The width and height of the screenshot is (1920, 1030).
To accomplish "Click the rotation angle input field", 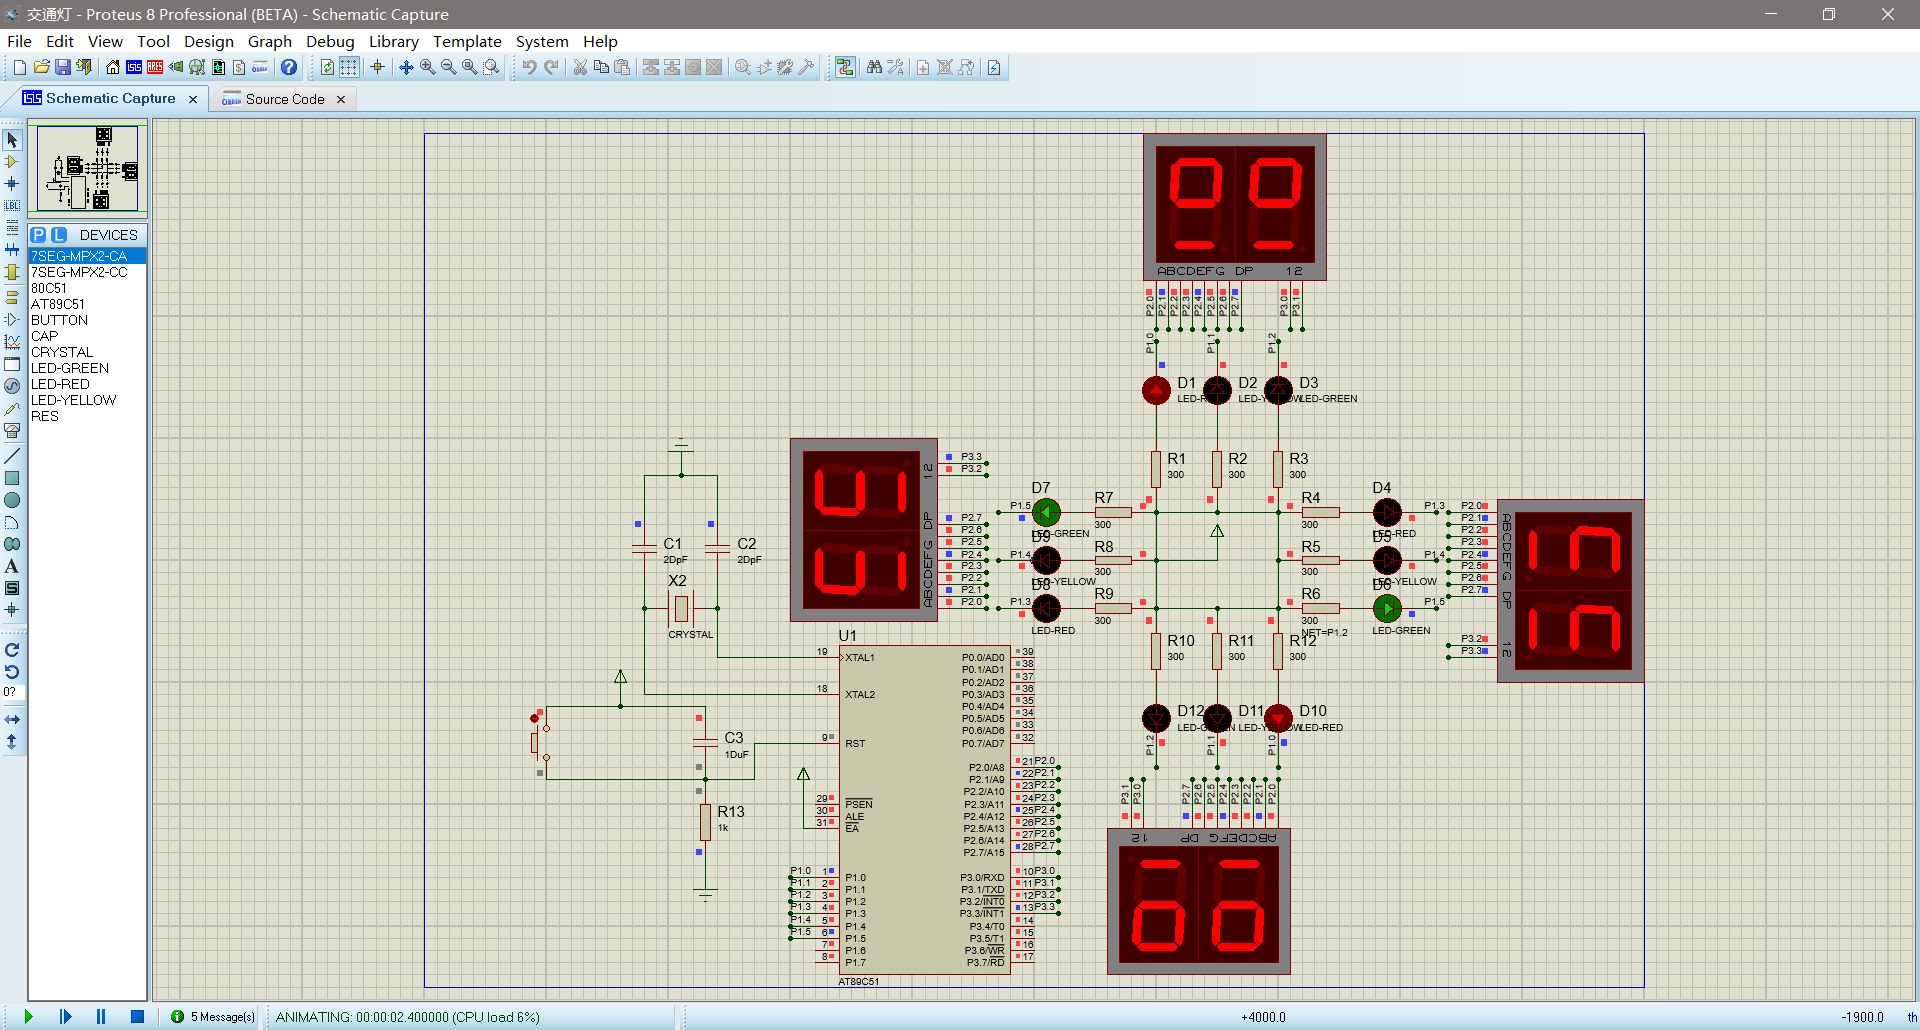I will 12,692.
